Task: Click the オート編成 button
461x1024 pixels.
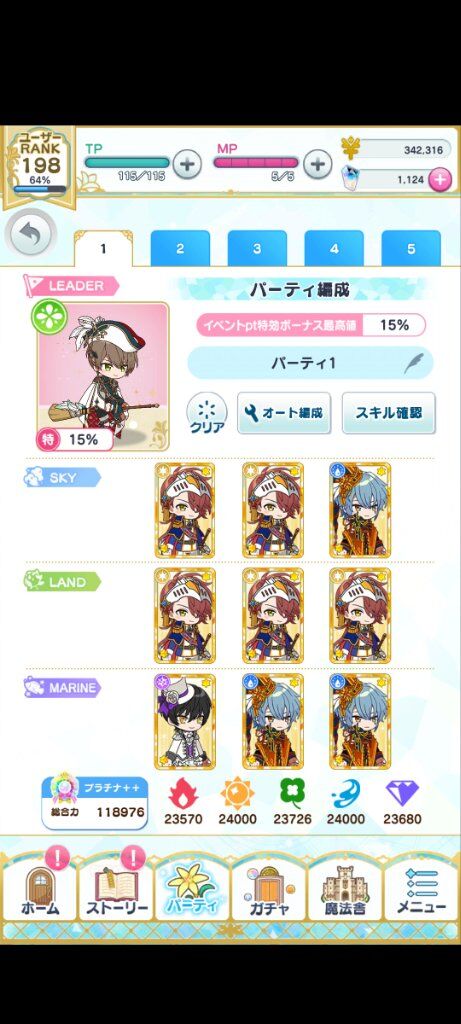Action: pos(284,413)
